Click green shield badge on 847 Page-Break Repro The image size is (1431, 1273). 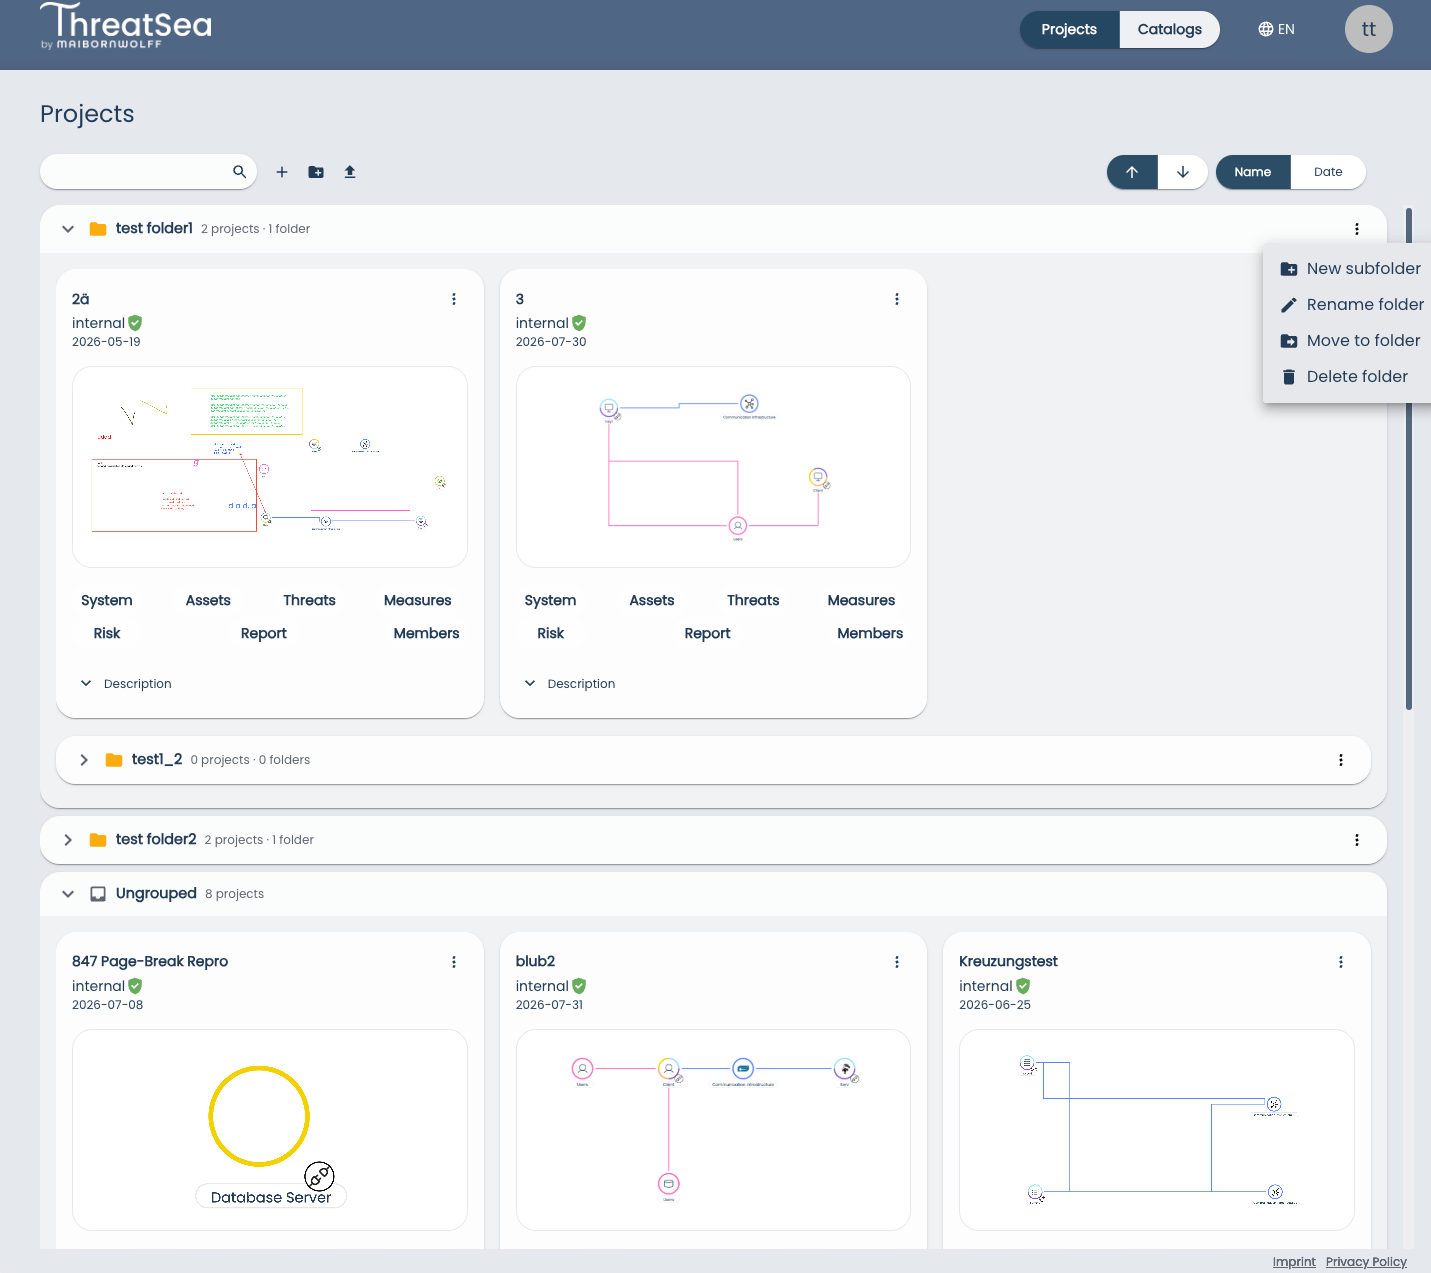(135, 986)
